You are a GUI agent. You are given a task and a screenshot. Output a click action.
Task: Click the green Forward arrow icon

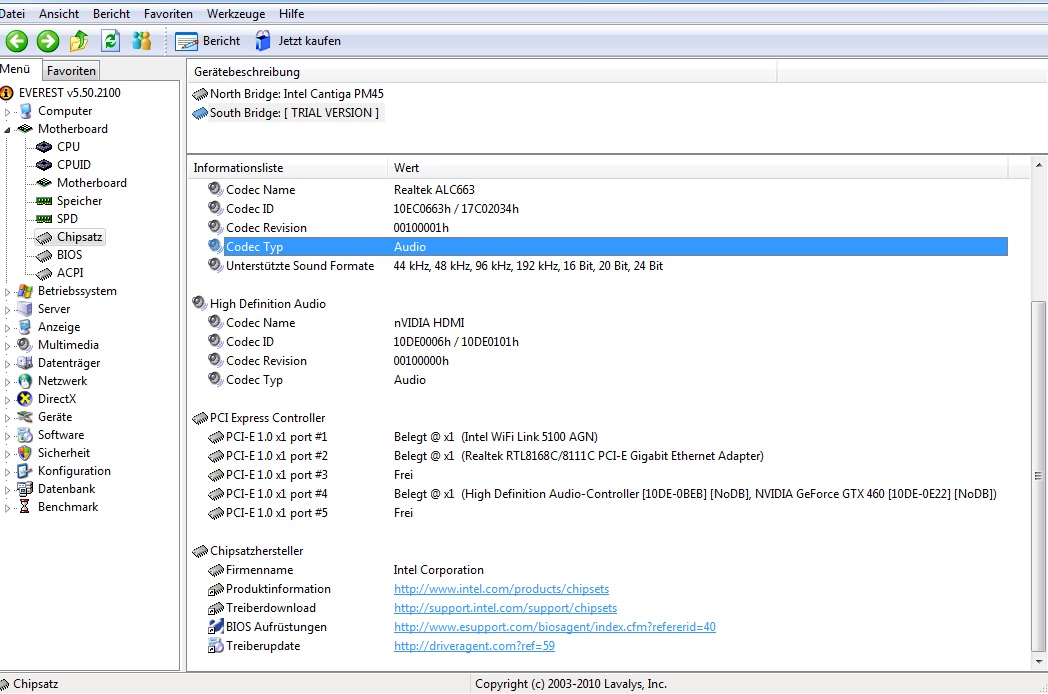47,41
